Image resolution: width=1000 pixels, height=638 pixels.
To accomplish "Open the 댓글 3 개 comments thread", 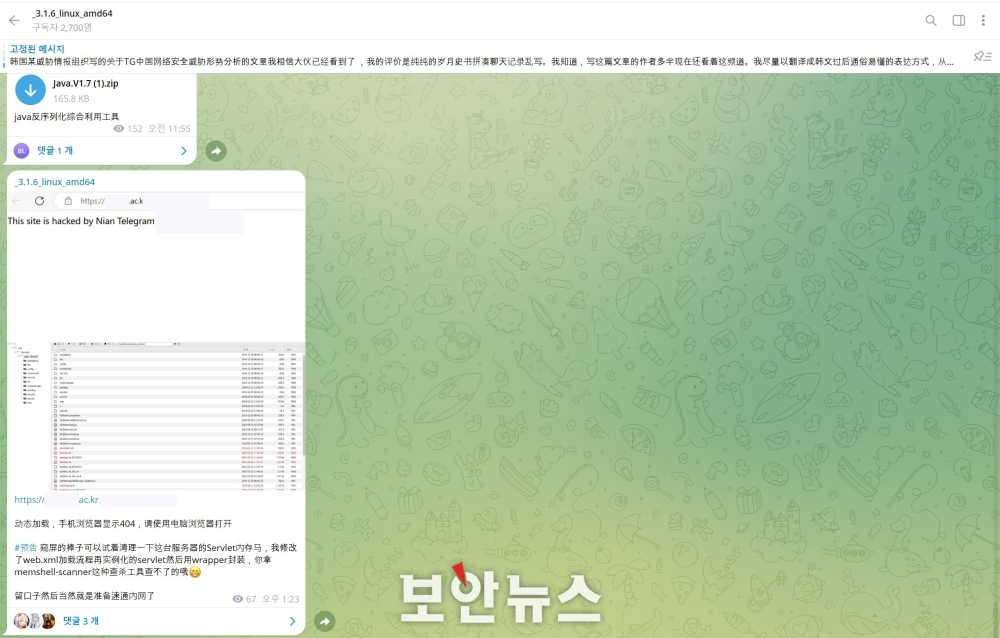I will [81, 621].
